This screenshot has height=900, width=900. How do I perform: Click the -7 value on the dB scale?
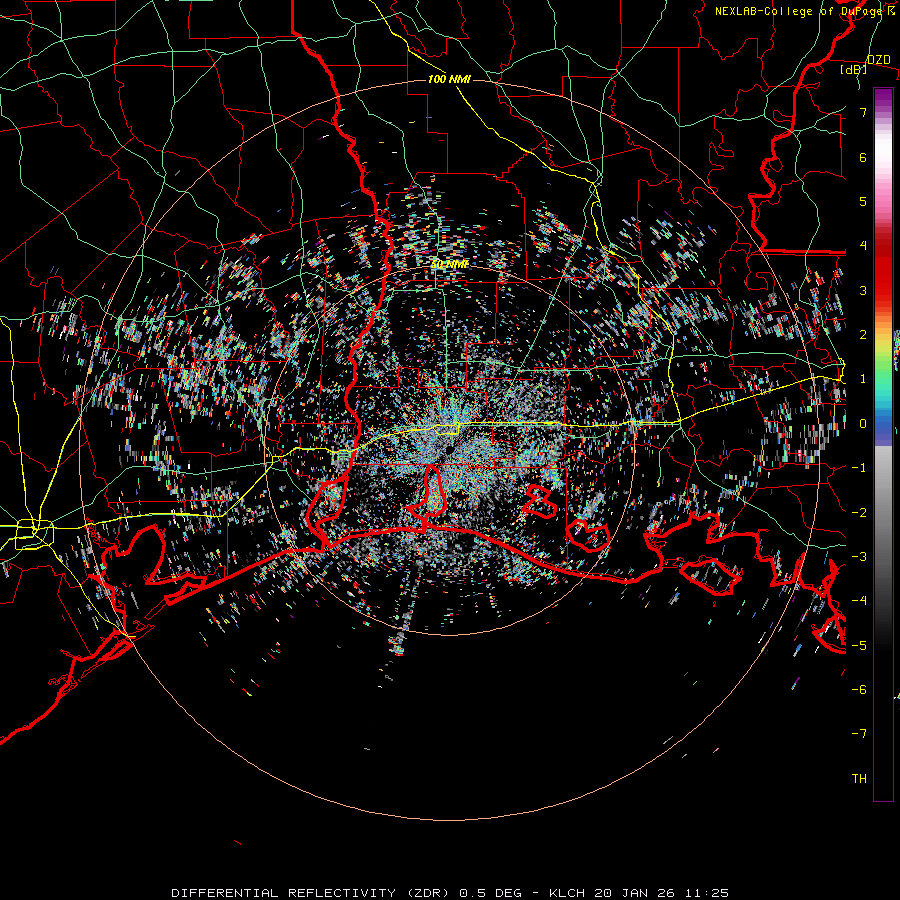pos(859,734)
